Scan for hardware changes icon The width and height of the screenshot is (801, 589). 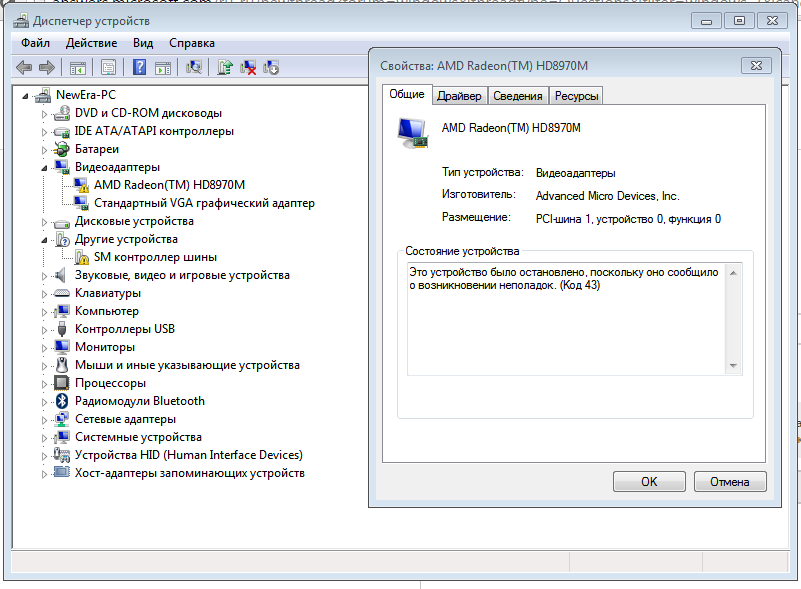194,67
